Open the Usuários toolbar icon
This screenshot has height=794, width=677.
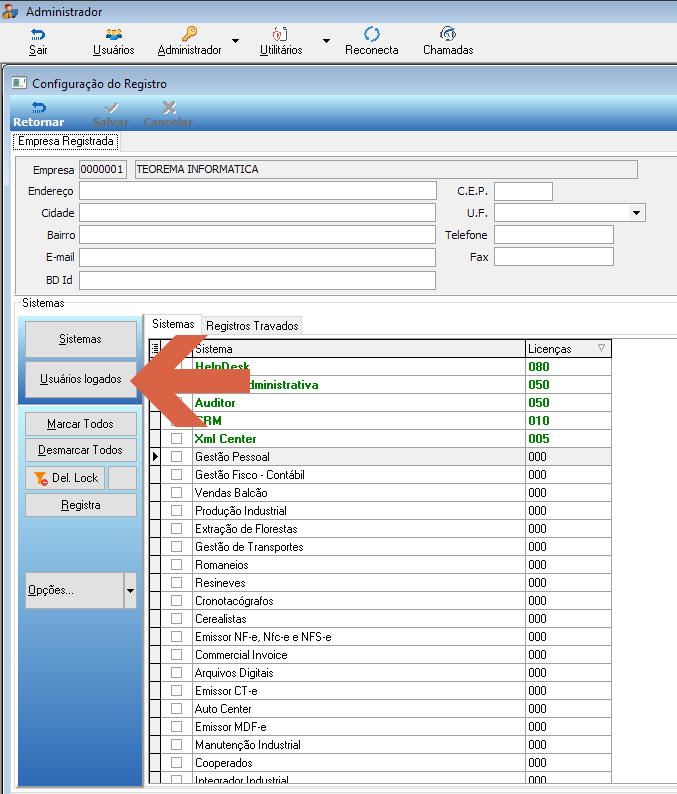pos(113,34)
